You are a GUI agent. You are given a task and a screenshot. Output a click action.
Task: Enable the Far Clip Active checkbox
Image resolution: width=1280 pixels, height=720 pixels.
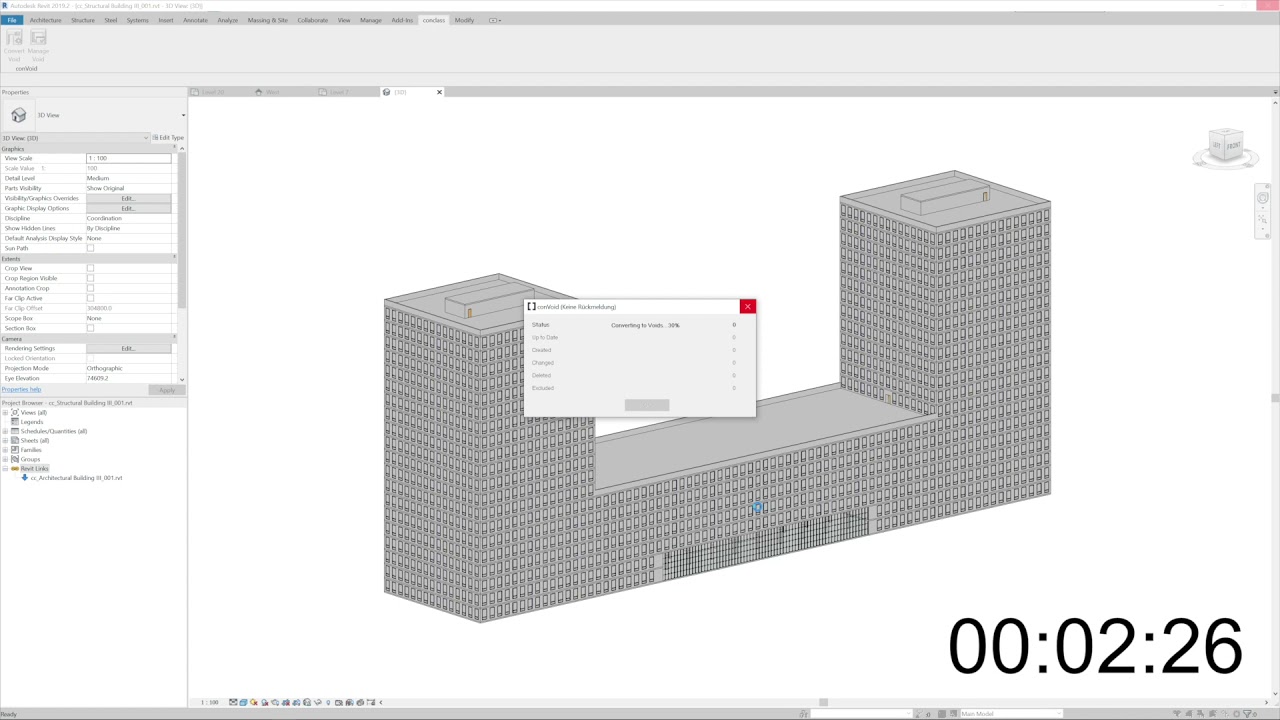click(90, 298)
